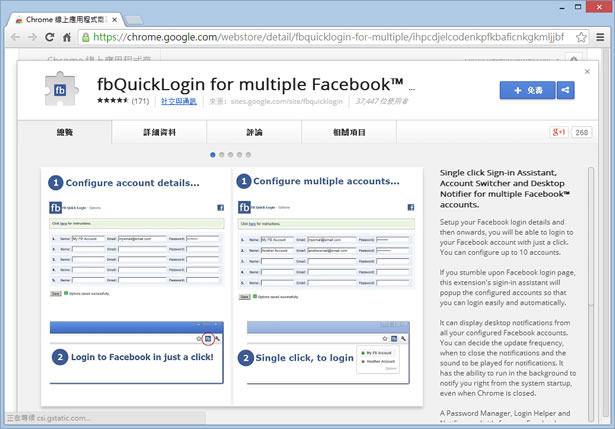
Task: Click the sites.google.com/site/fbquicklogin source link
Action: click(x=287, y=101)
